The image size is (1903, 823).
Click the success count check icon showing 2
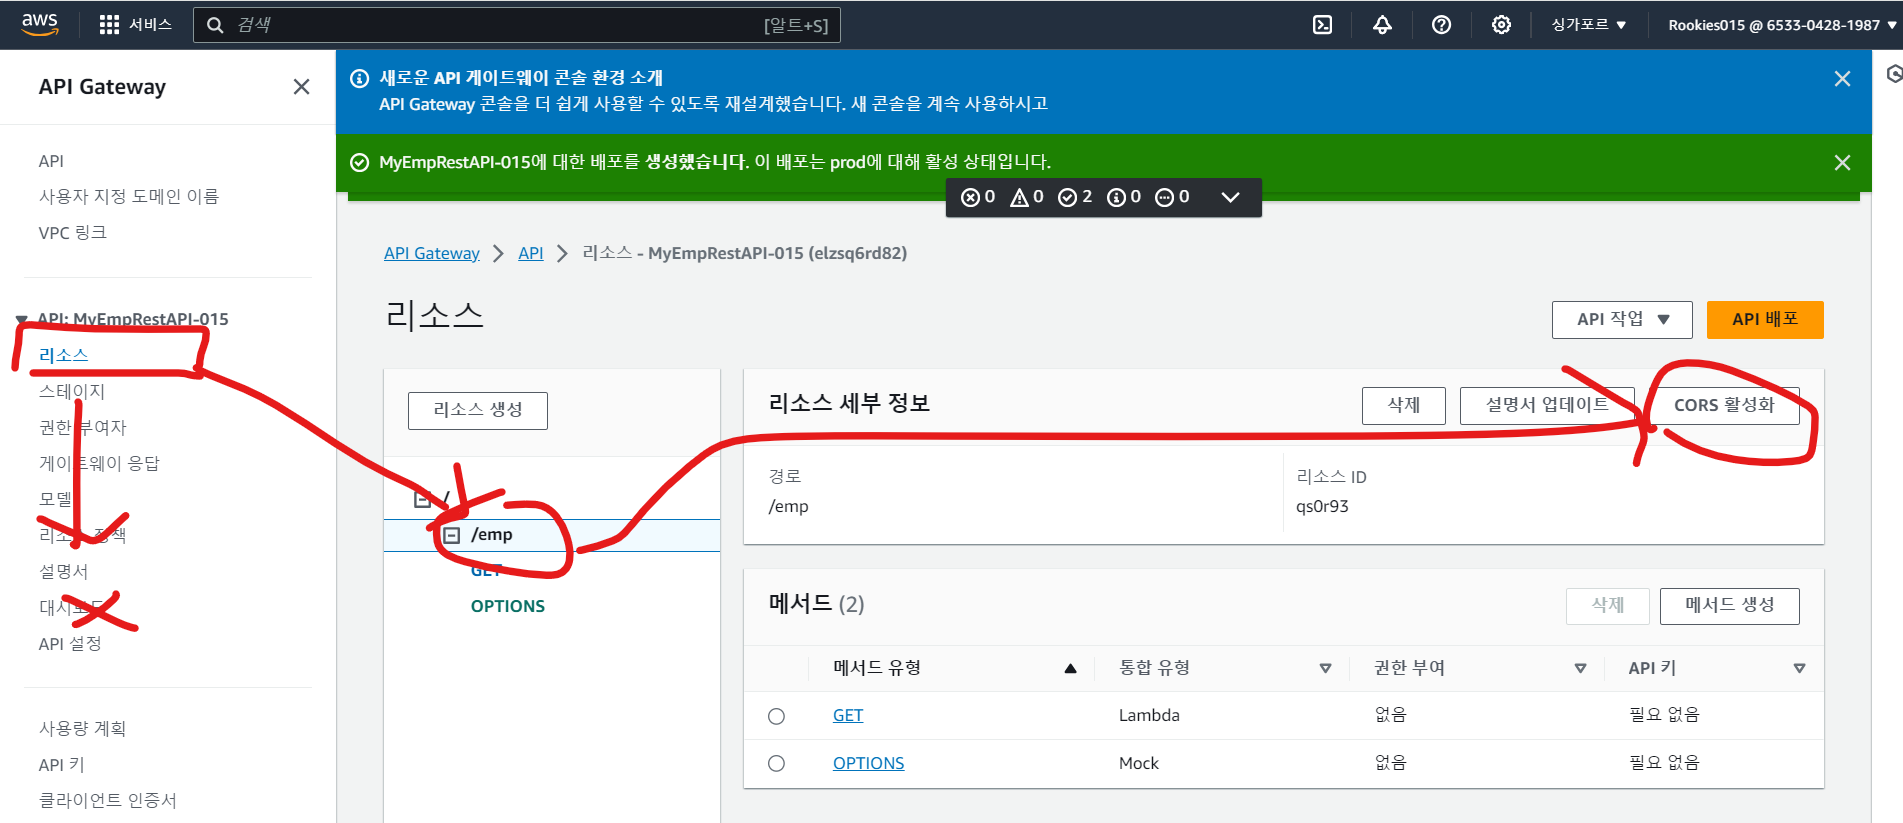pos(1067,197)
